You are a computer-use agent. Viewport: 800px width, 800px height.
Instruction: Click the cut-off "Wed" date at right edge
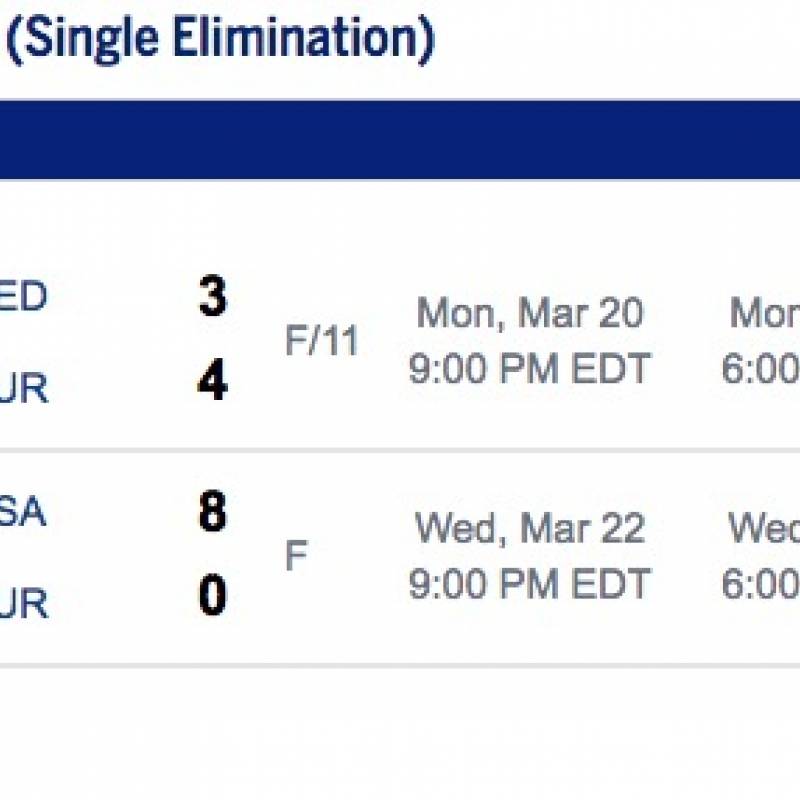(764, 528)
